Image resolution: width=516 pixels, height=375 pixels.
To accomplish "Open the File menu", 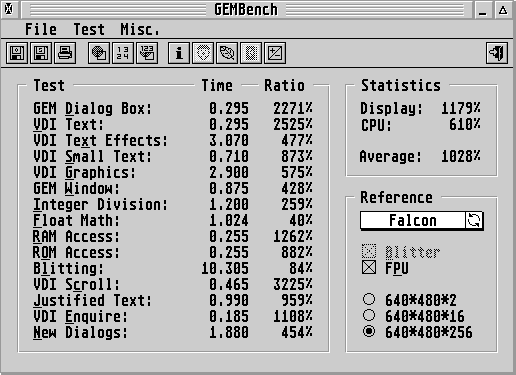I will (x=41, y=30).
